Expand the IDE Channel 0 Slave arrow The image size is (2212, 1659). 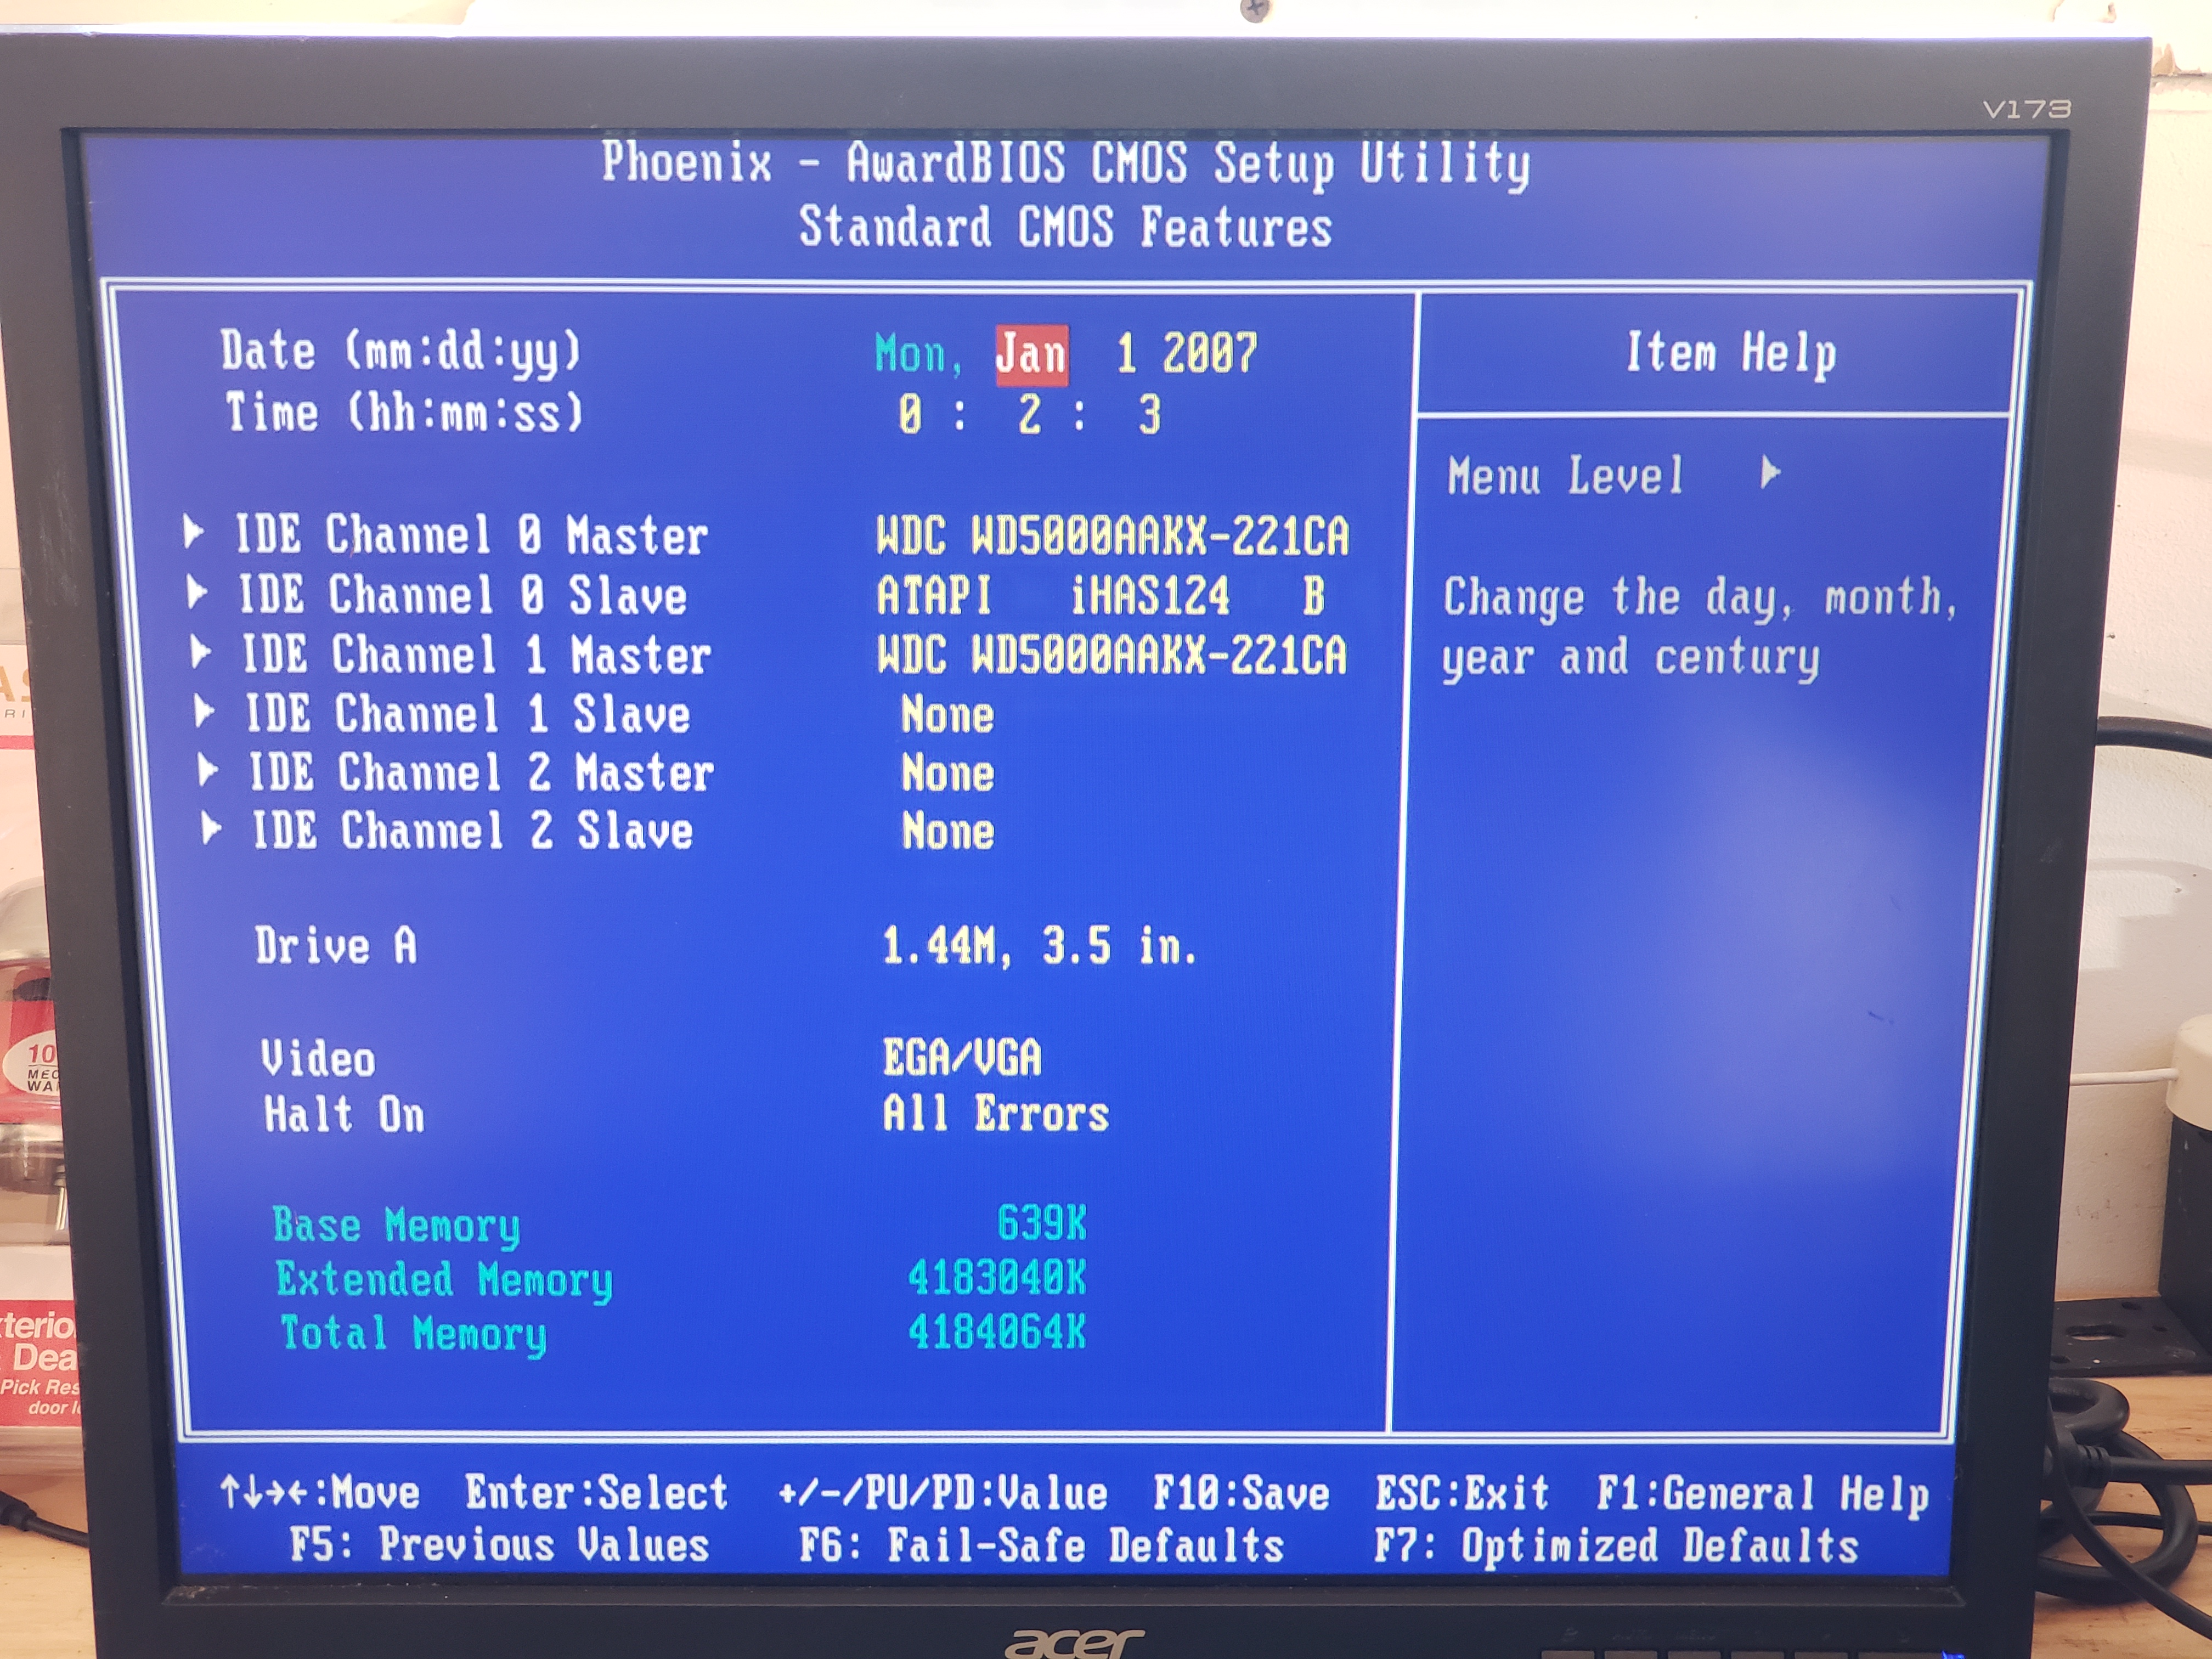coord(197,592)
